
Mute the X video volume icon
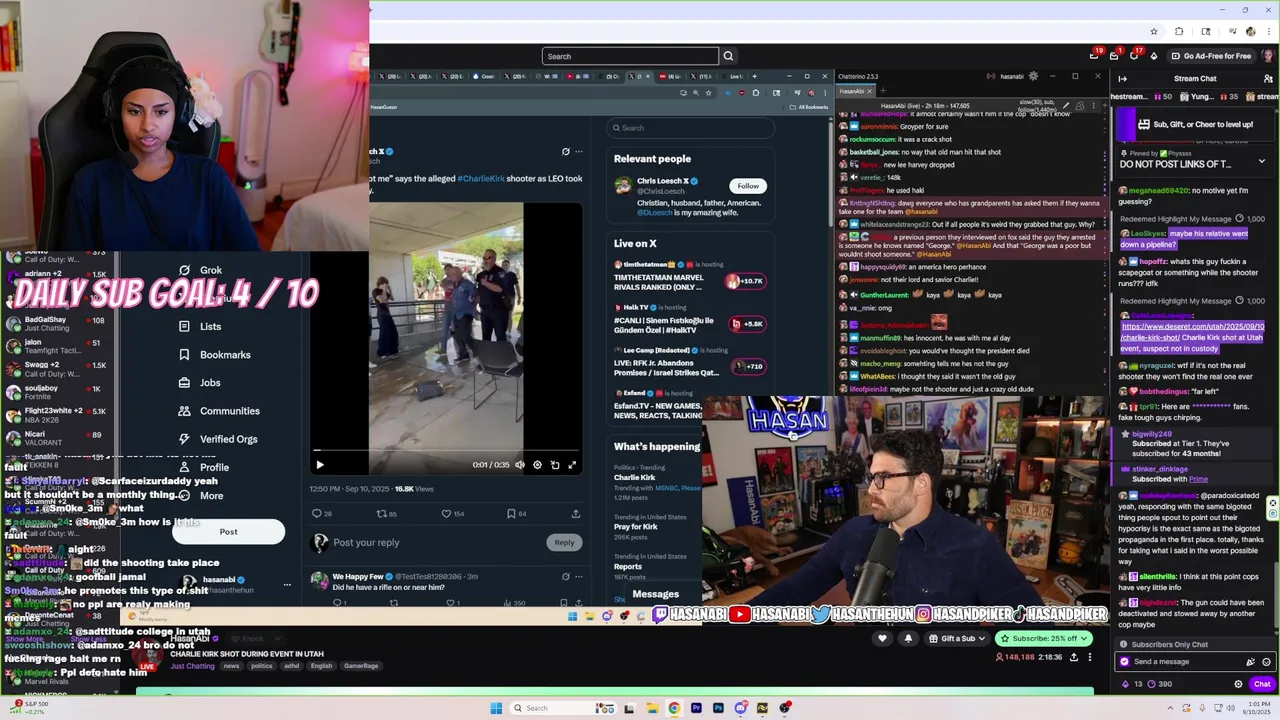point(519,465)
